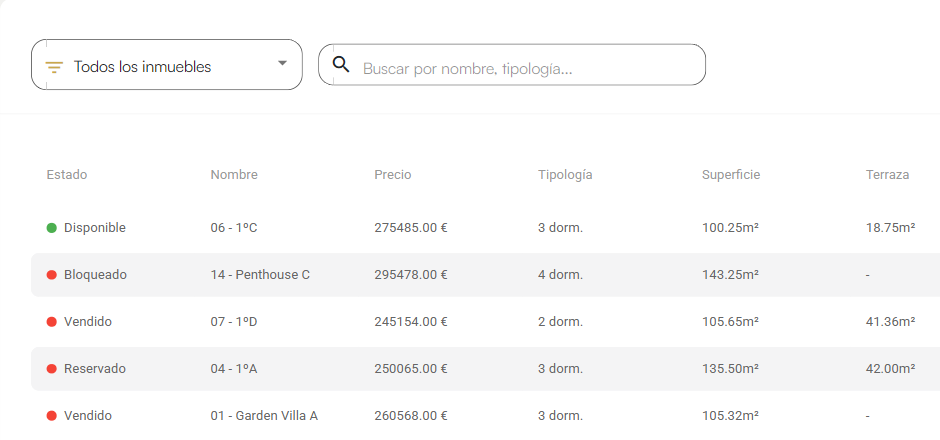The image size is (940, 440).
Task: Click 3 dorm. in the 06 - 1ºC row
Action: click(x=561, y=228)
